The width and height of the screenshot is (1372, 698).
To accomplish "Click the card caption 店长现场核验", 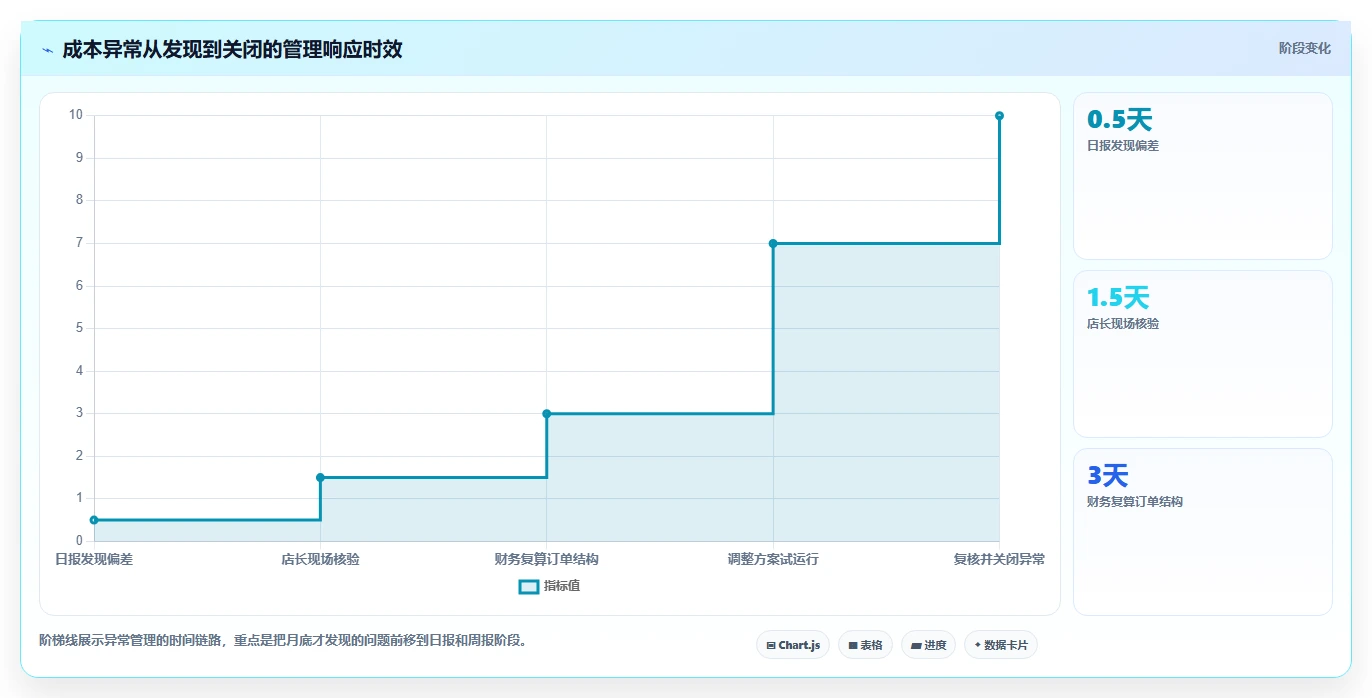I will tap(1123, 324).
